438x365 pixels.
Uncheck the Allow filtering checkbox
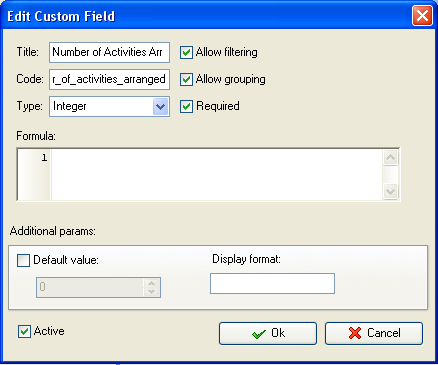pyautogui.click(x=186, y=52)
